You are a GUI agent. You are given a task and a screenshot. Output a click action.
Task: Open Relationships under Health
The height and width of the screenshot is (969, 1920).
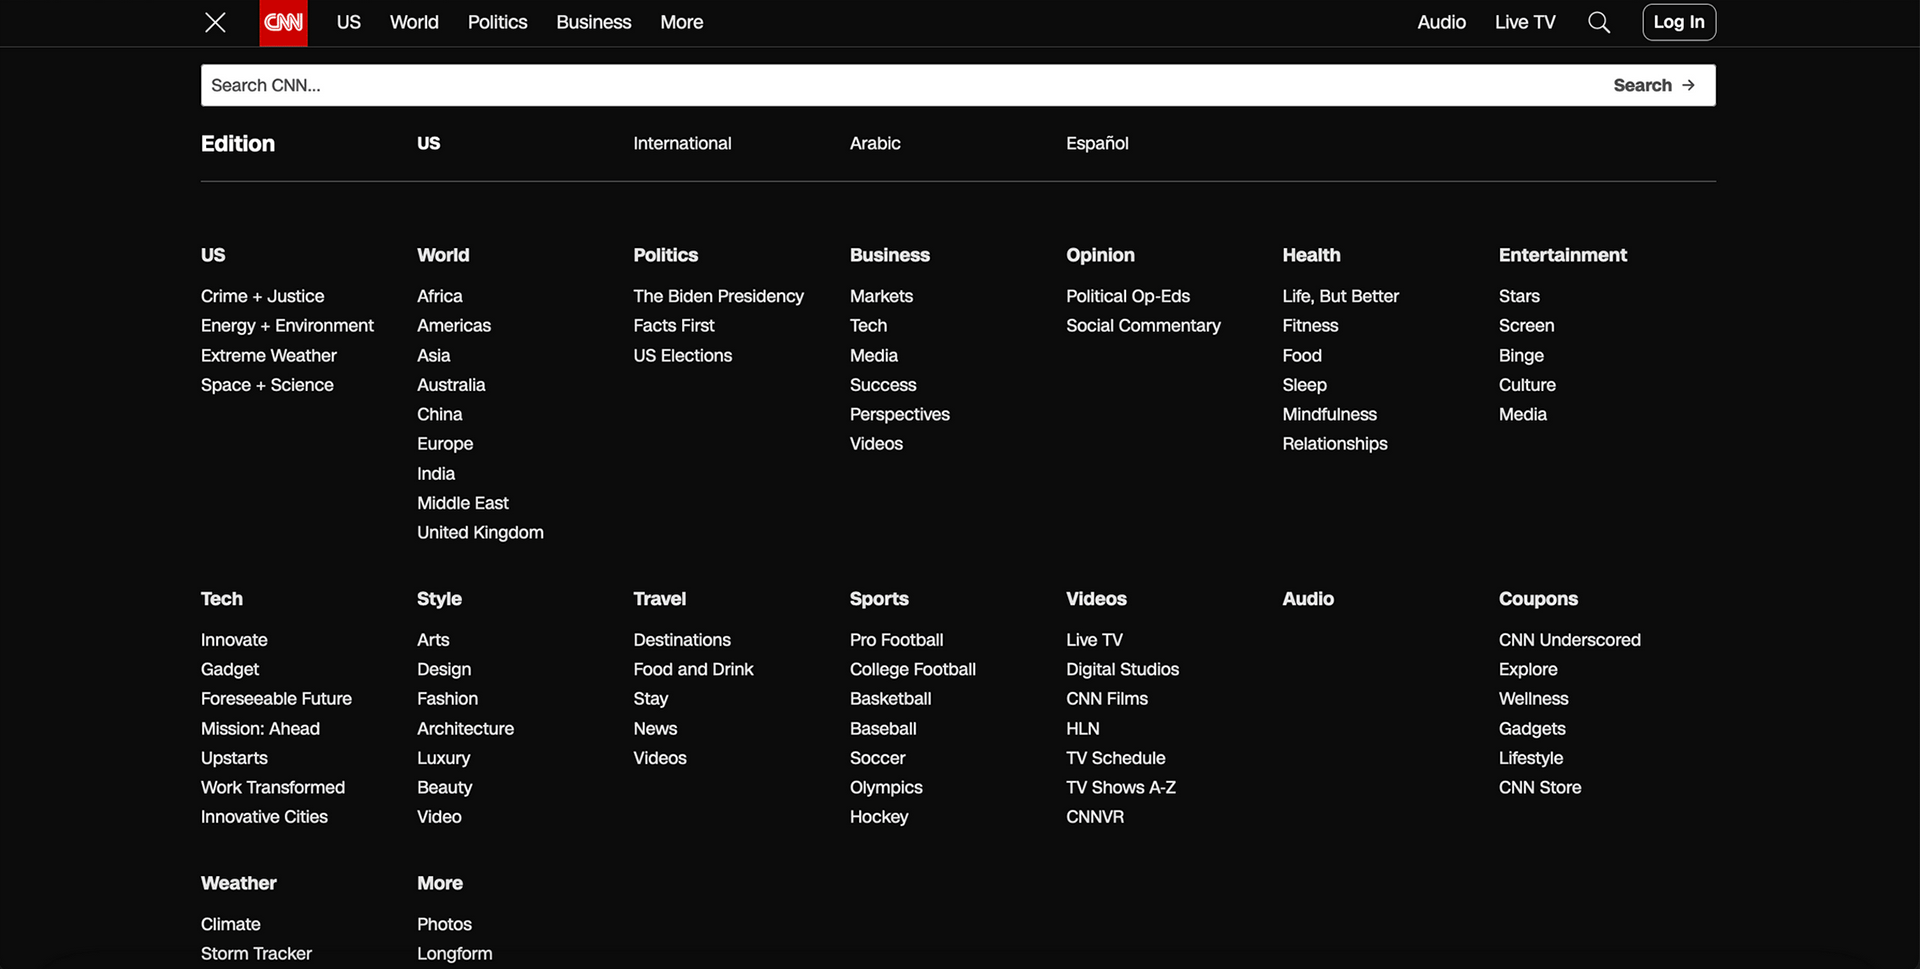tap(1335, 443)
